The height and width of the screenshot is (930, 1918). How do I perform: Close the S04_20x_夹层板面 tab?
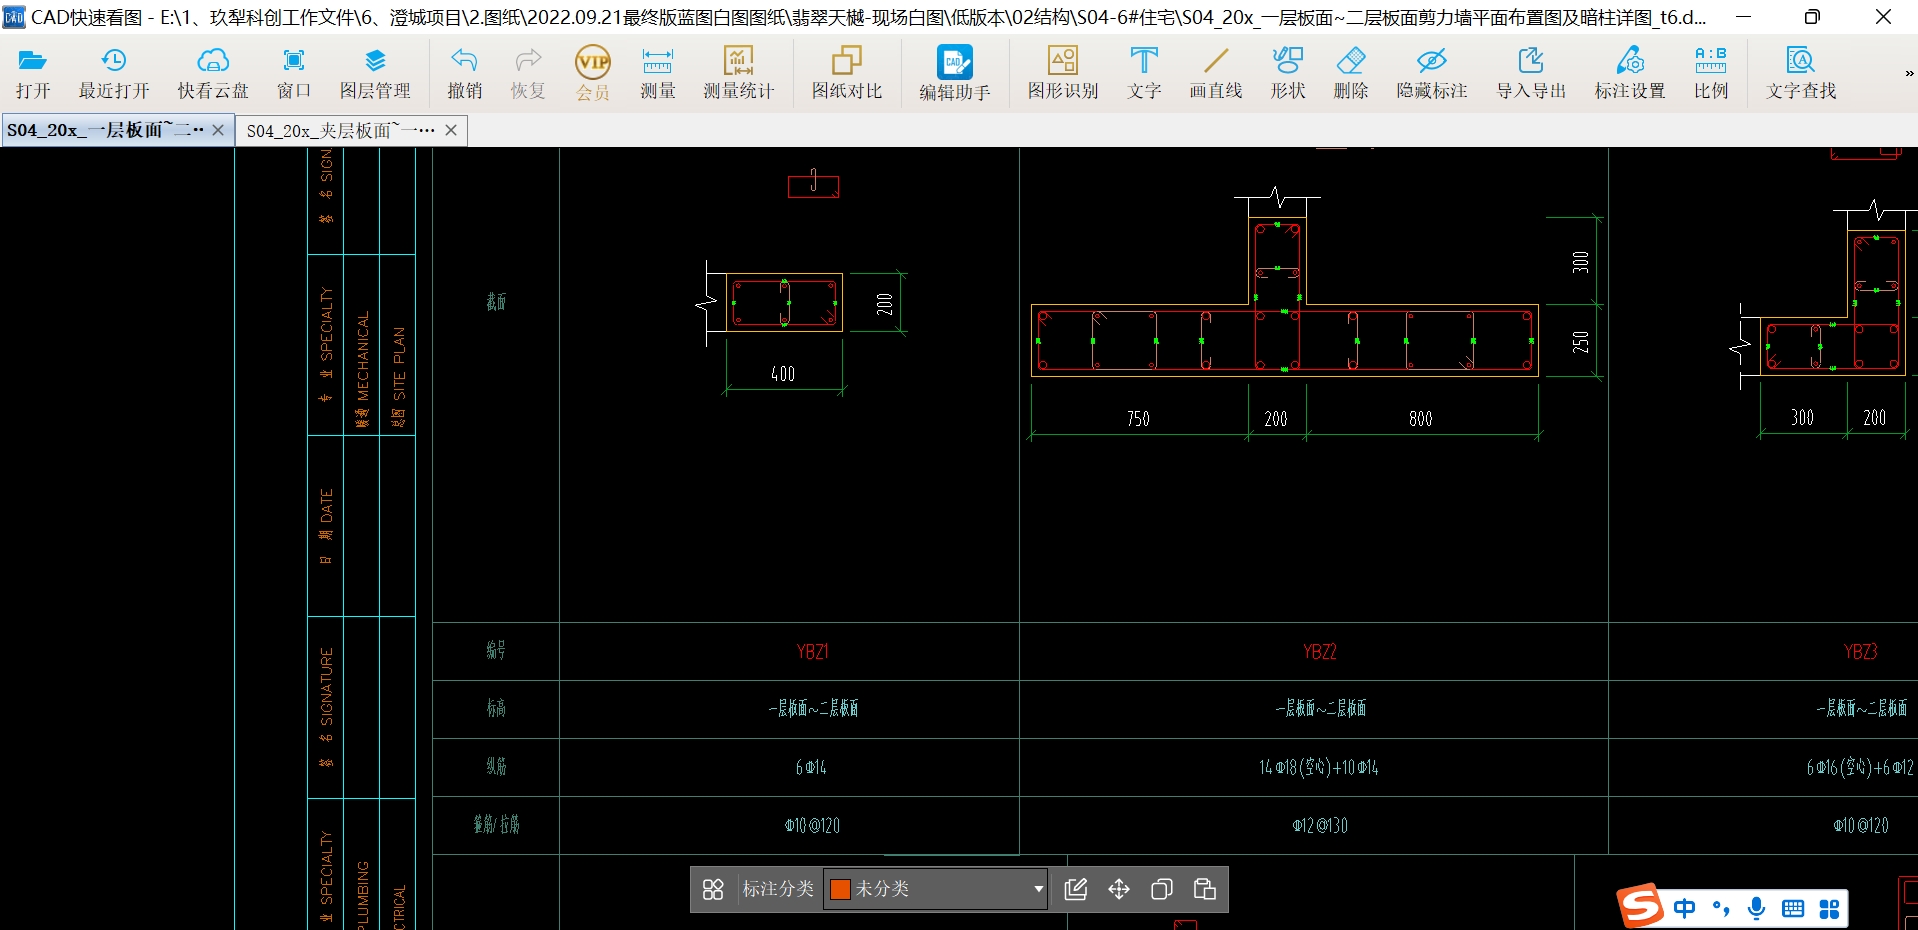[451, 130]
